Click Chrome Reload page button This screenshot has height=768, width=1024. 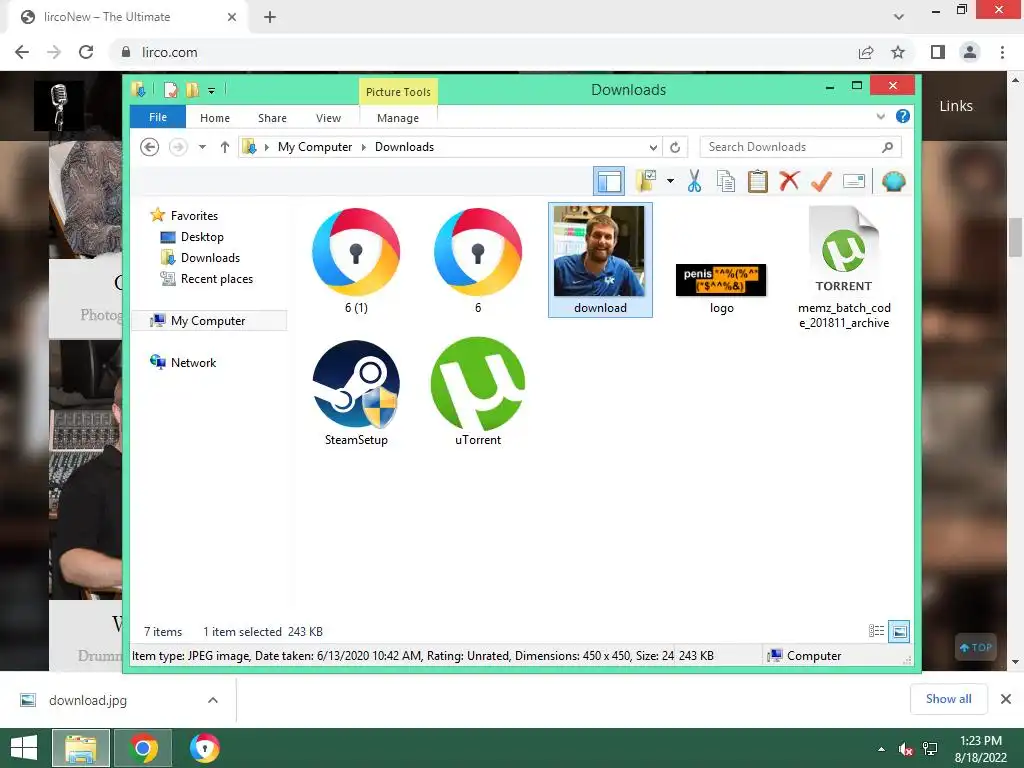point(86,52)
